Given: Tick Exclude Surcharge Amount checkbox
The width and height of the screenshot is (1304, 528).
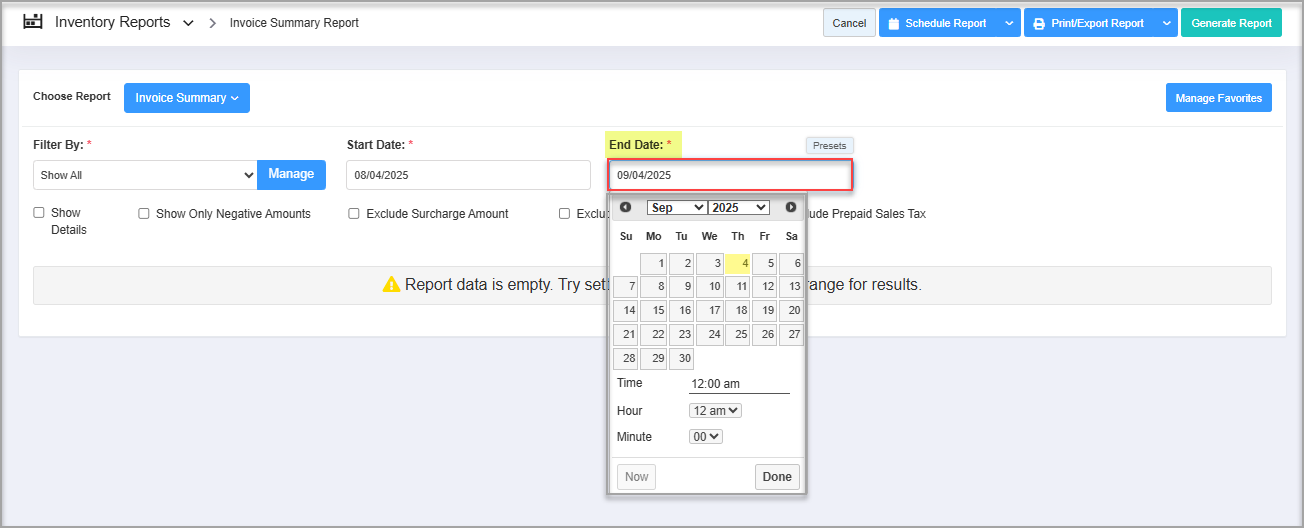Looking at the screenshot, I should (354, 214).
